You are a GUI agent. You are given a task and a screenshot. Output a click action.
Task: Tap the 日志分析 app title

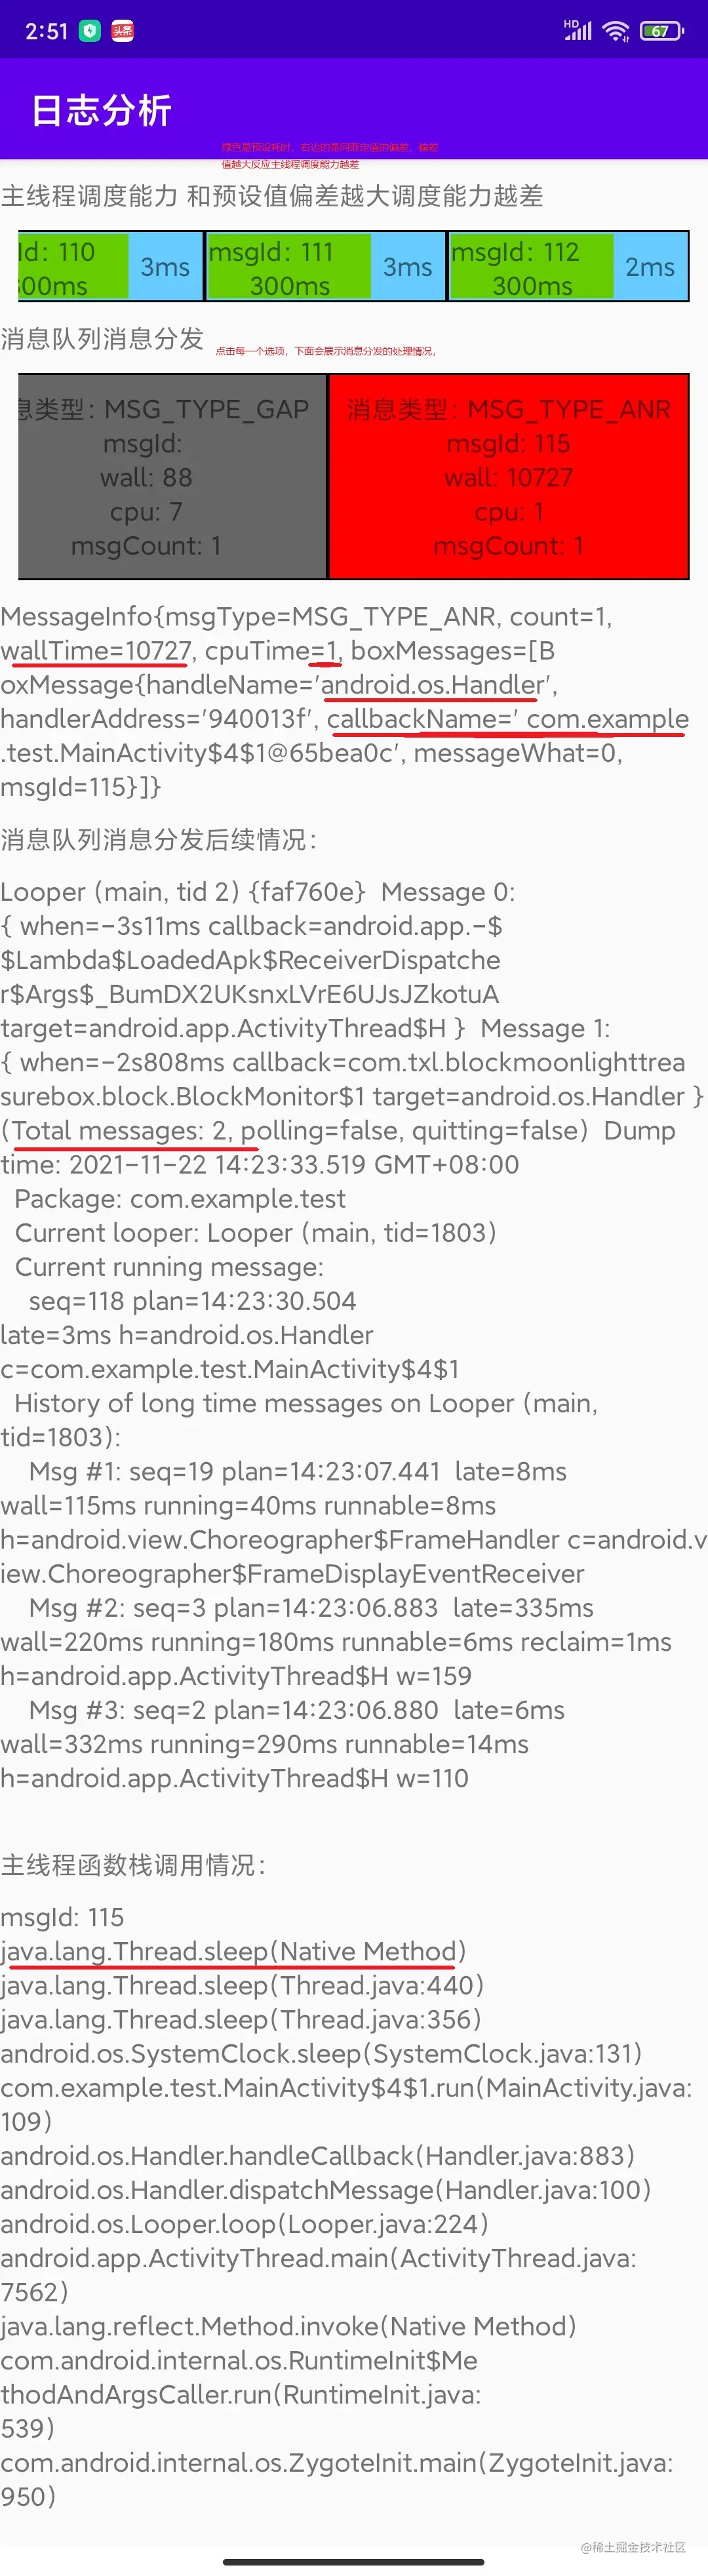[x=101, y=110]
